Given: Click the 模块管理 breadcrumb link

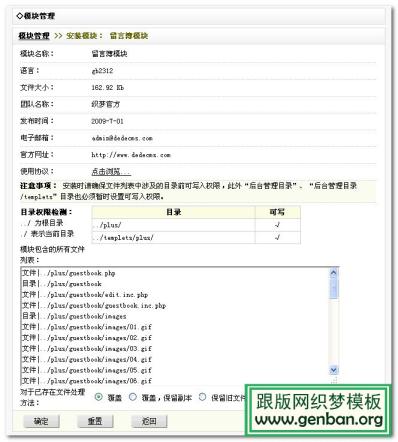Looking at the screenshot, I should pos(34,36).
